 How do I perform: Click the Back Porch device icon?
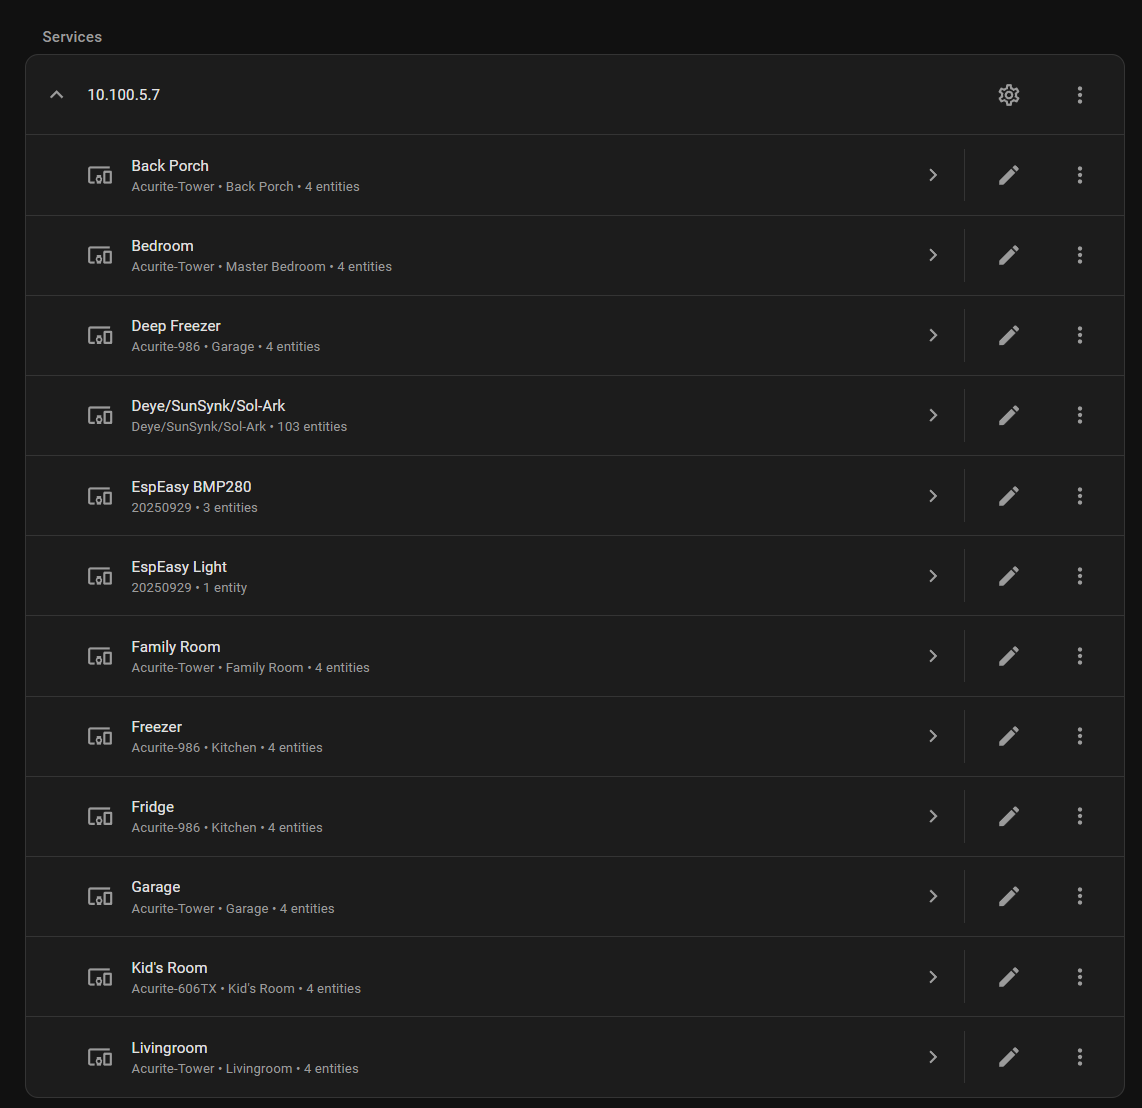100,175
